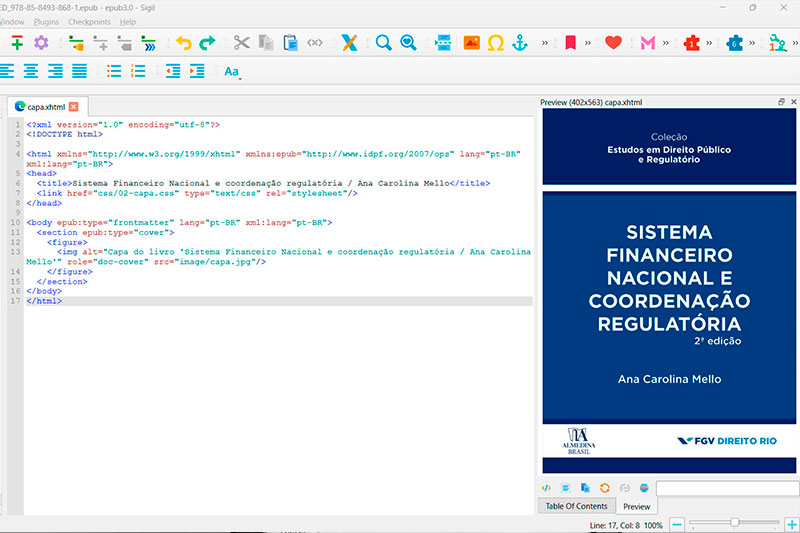Click the anchor Insert ID icon
Viewport: 800px width, 533px height.
tap(519, 43)
